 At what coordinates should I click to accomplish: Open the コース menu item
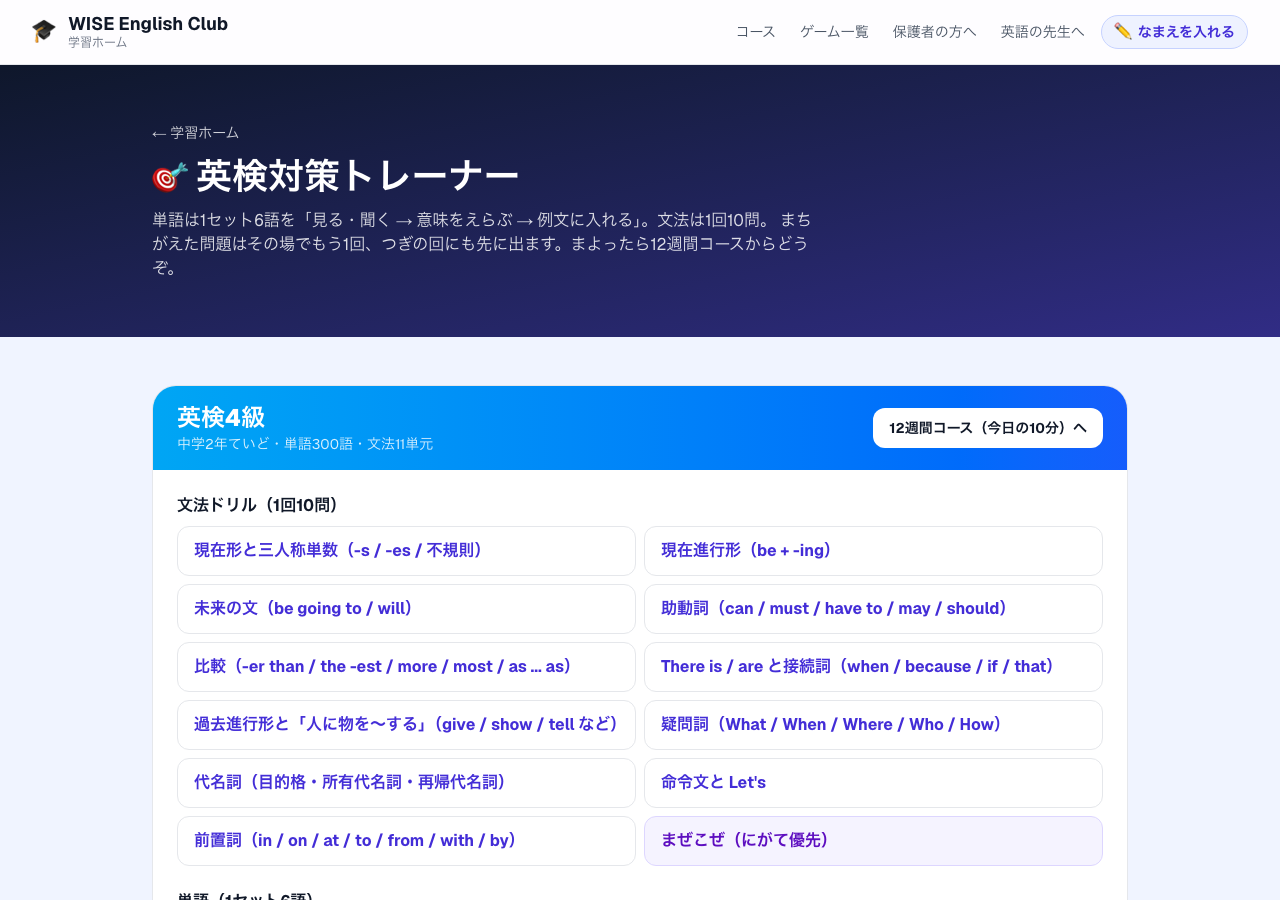click(x=756, y=32)
